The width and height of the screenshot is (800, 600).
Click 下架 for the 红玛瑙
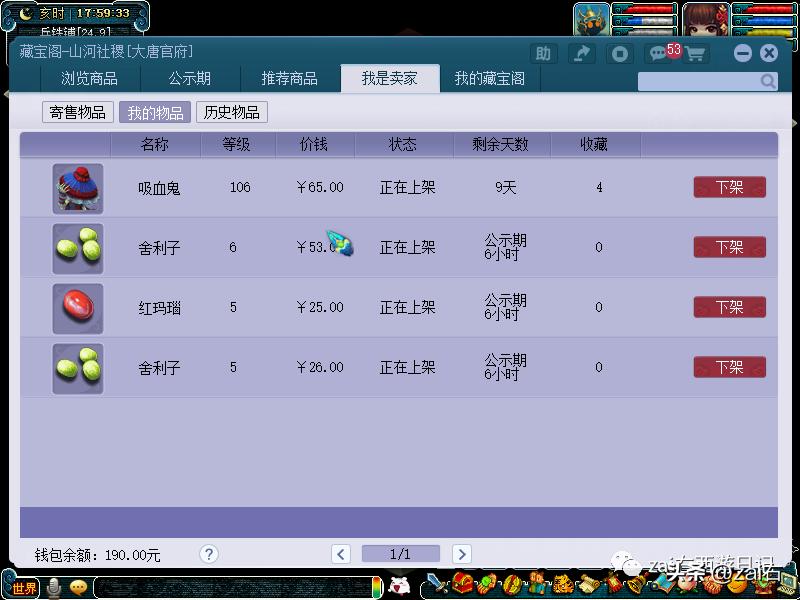coord(730,307)
